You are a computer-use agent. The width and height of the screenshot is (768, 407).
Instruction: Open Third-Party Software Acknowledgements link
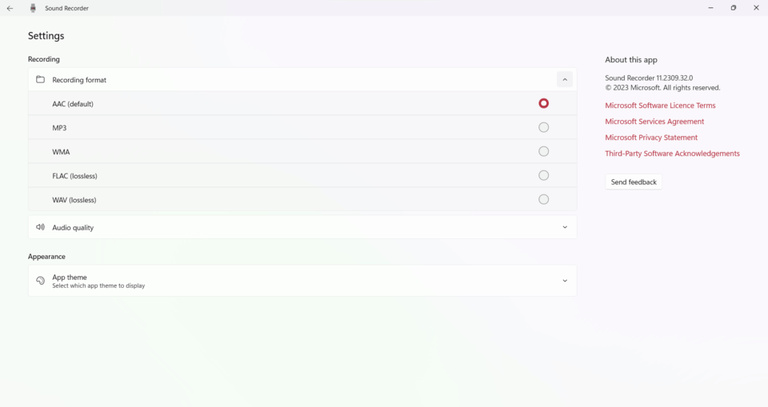pos(672,153)
